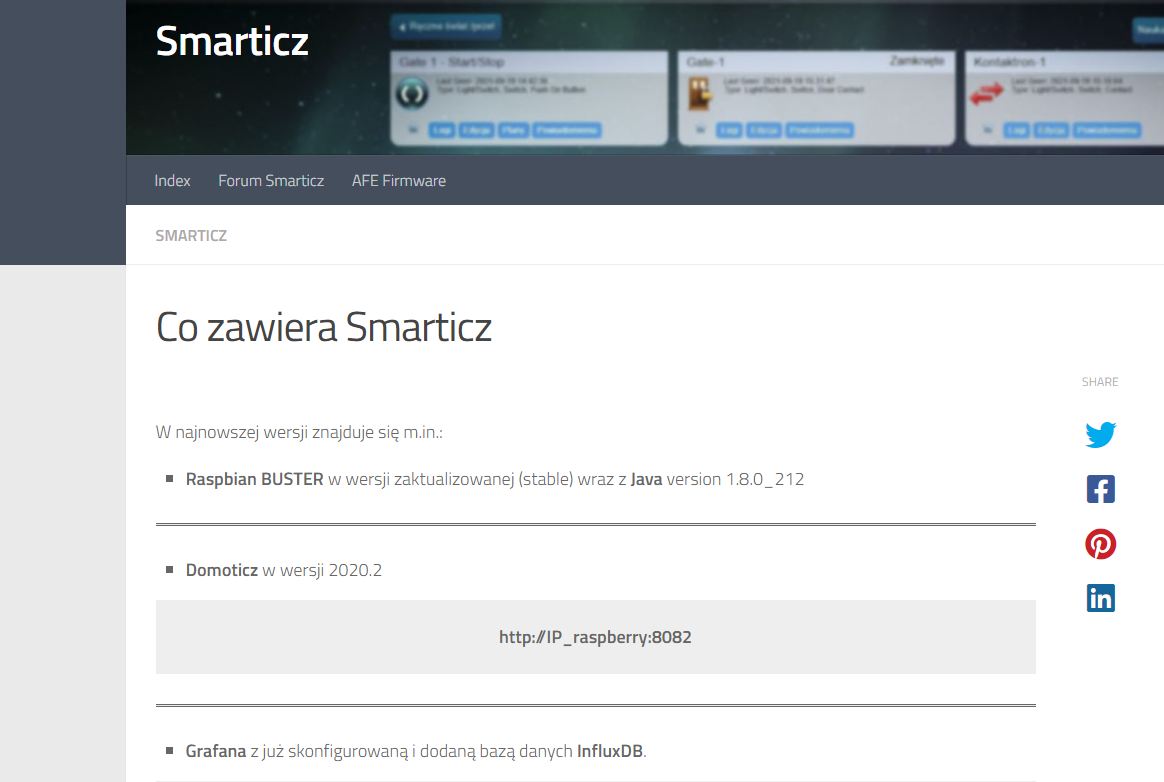1164x782 pixels.
Task: Share the page on Pinterest
Action: pos(1100,544)
